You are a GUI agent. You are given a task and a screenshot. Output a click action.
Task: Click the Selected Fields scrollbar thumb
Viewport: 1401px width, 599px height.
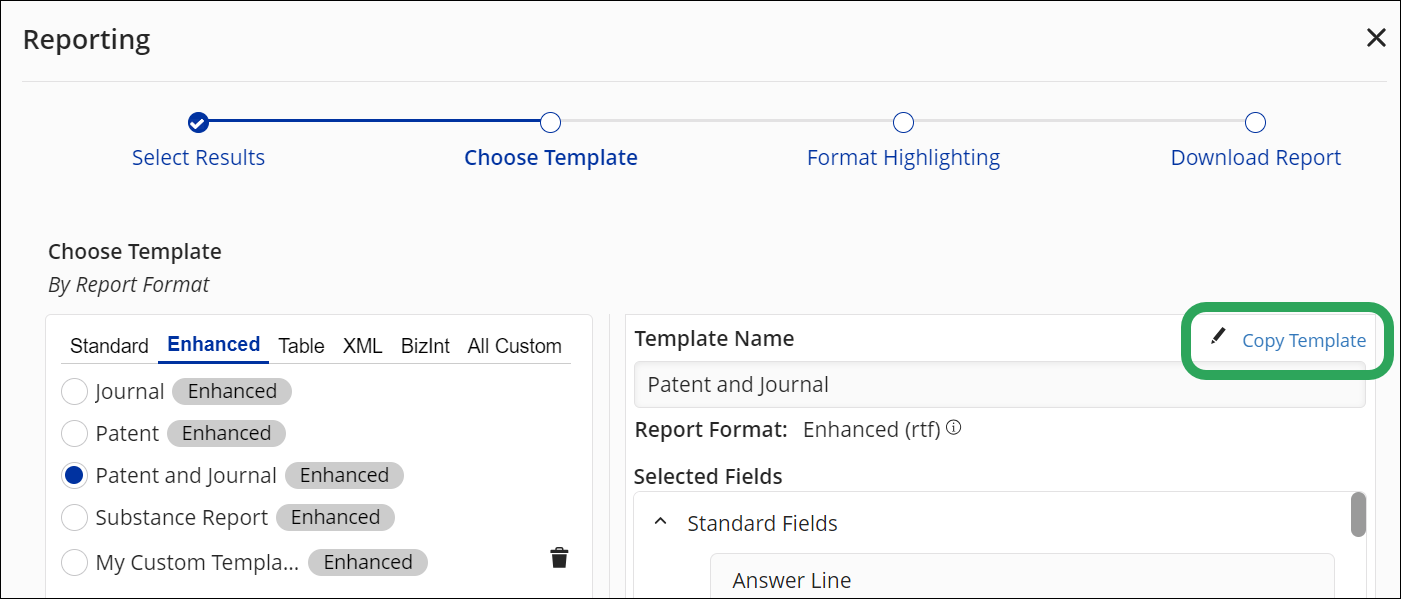coord(1358,514)
